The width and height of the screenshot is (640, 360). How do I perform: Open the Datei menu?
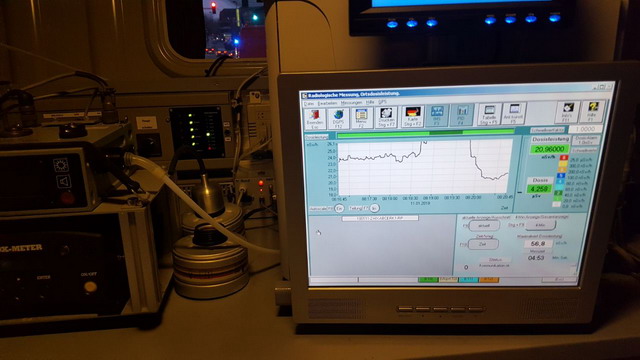(x=309, y=104)
